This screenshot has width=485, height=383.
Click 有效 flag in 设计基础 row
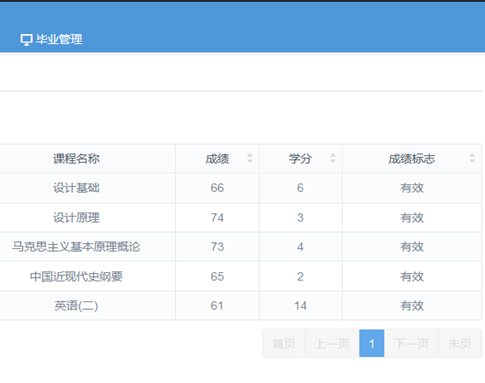412,188
